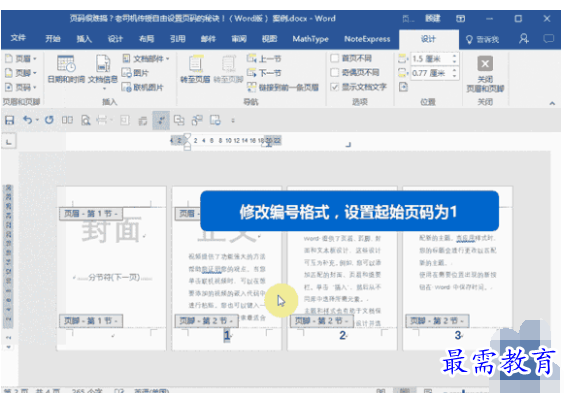Open the MathType tab
This screenshot has width=564, height=393.
coord(310,39)
